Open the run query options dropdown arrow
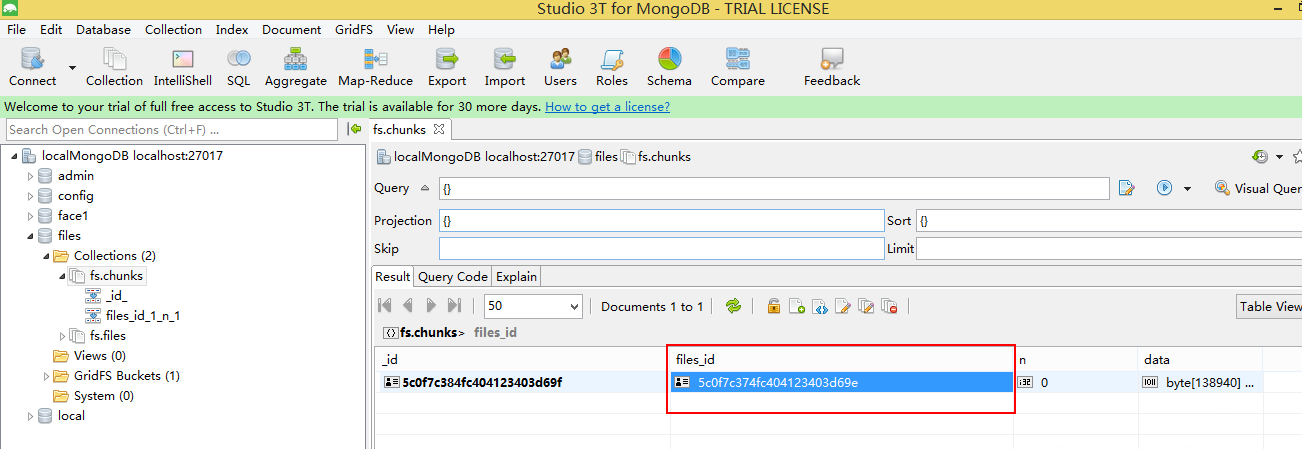This screenshot has width=1302, height=449. point(1187,188)
